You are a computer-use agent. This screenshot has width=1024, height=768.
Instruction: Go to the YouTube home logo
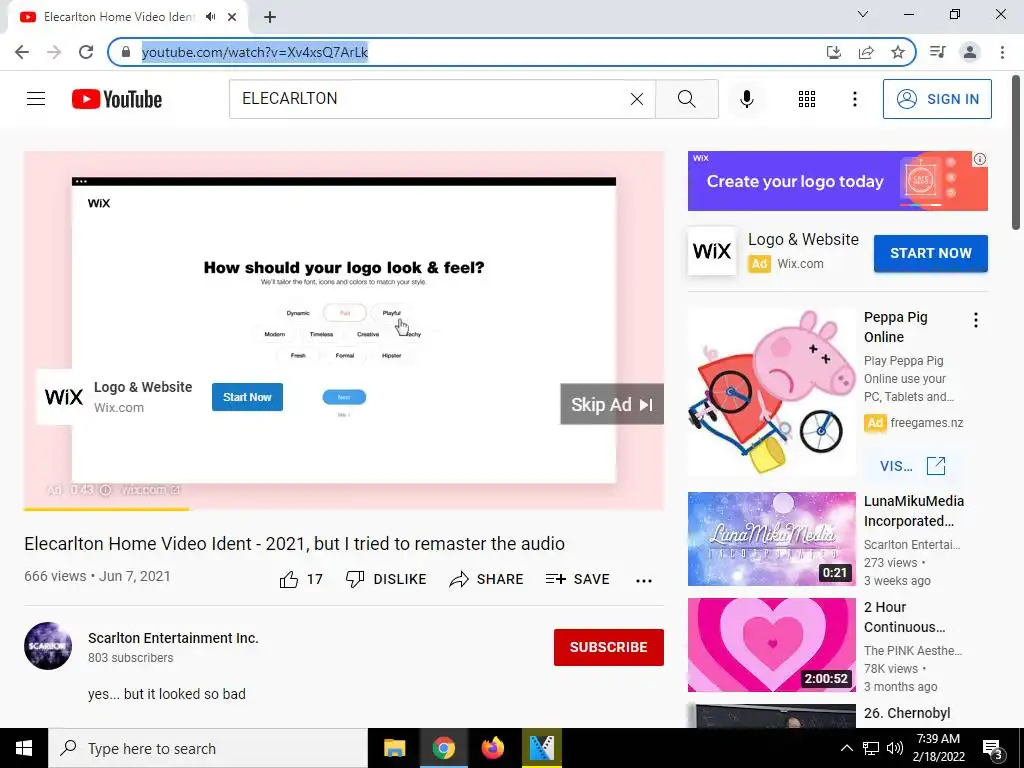(x=117, y=99)
